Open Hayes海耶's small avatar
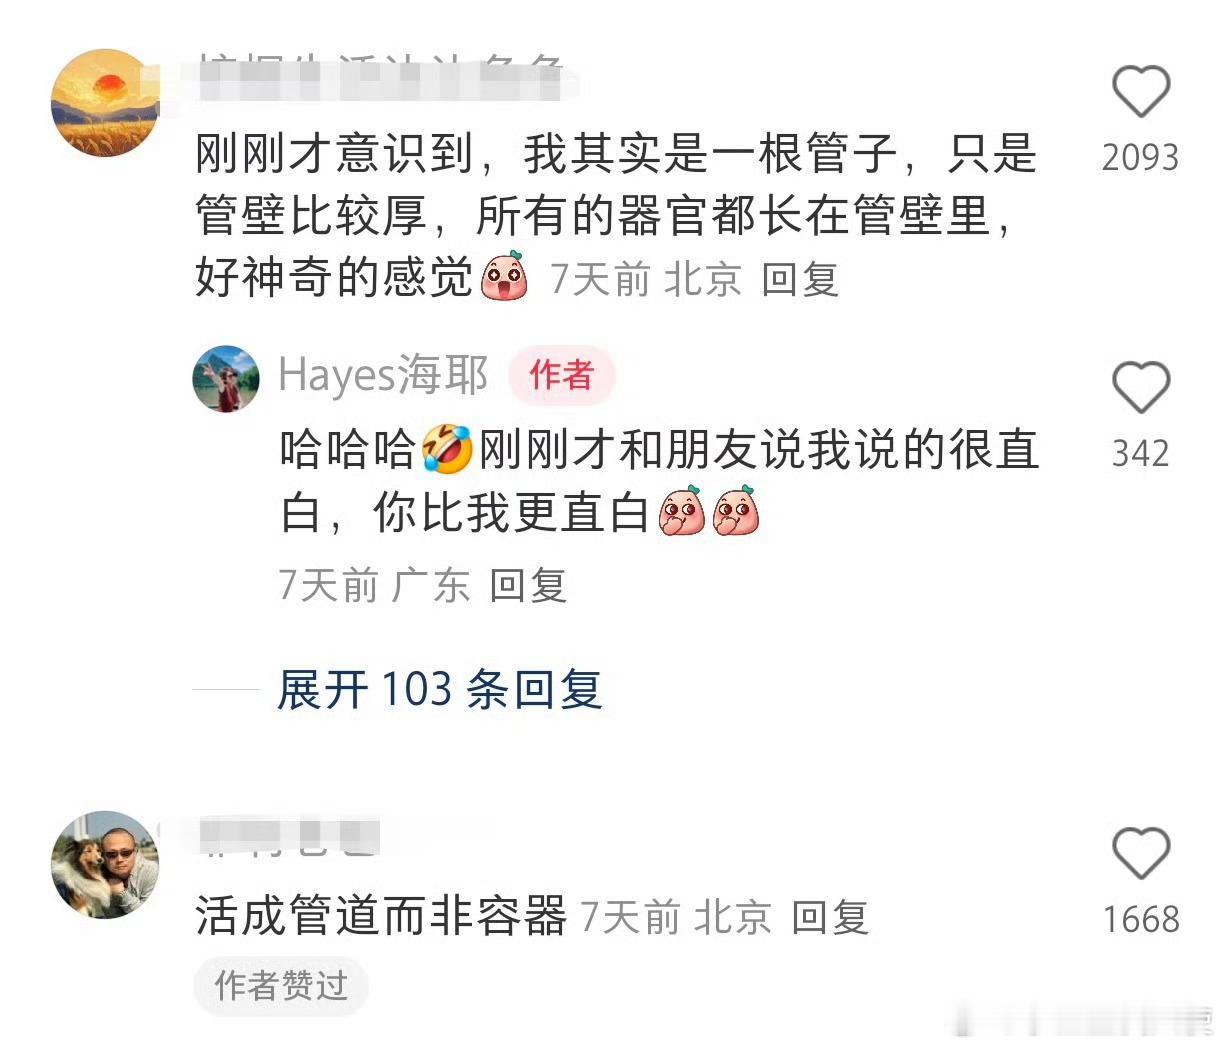1224x1048 pixels. (226, 379)
